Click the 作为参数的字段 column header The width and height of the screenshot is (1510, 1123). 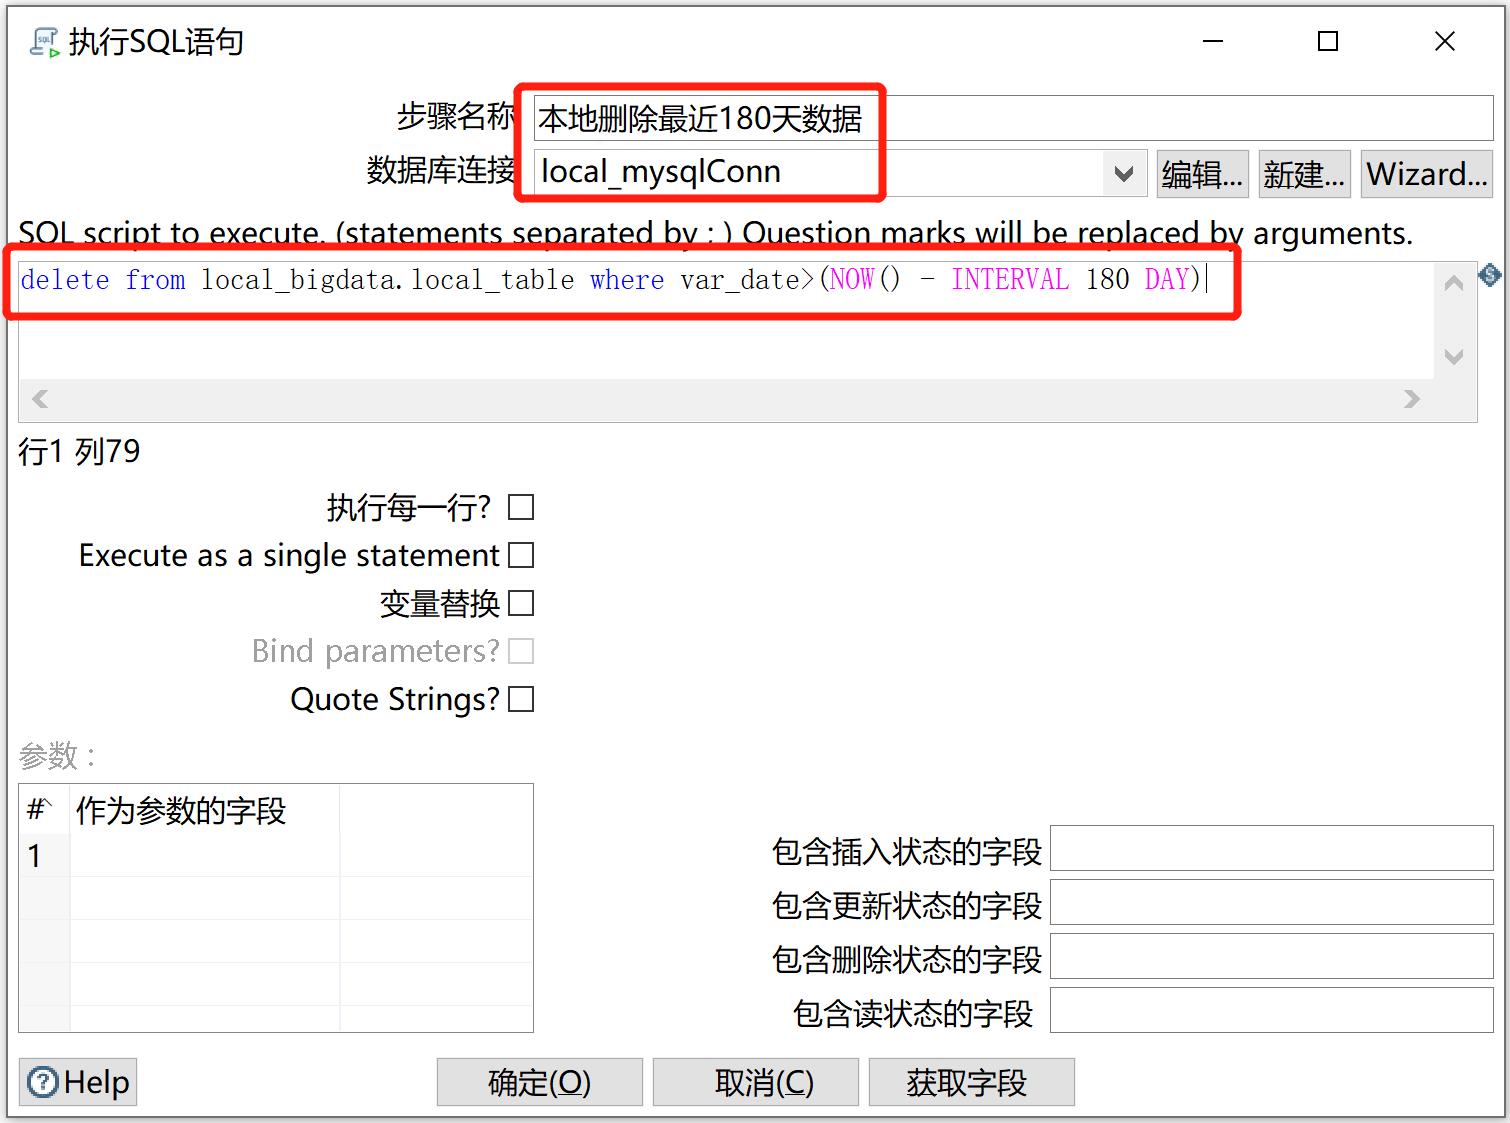click(x=204, y=810)
